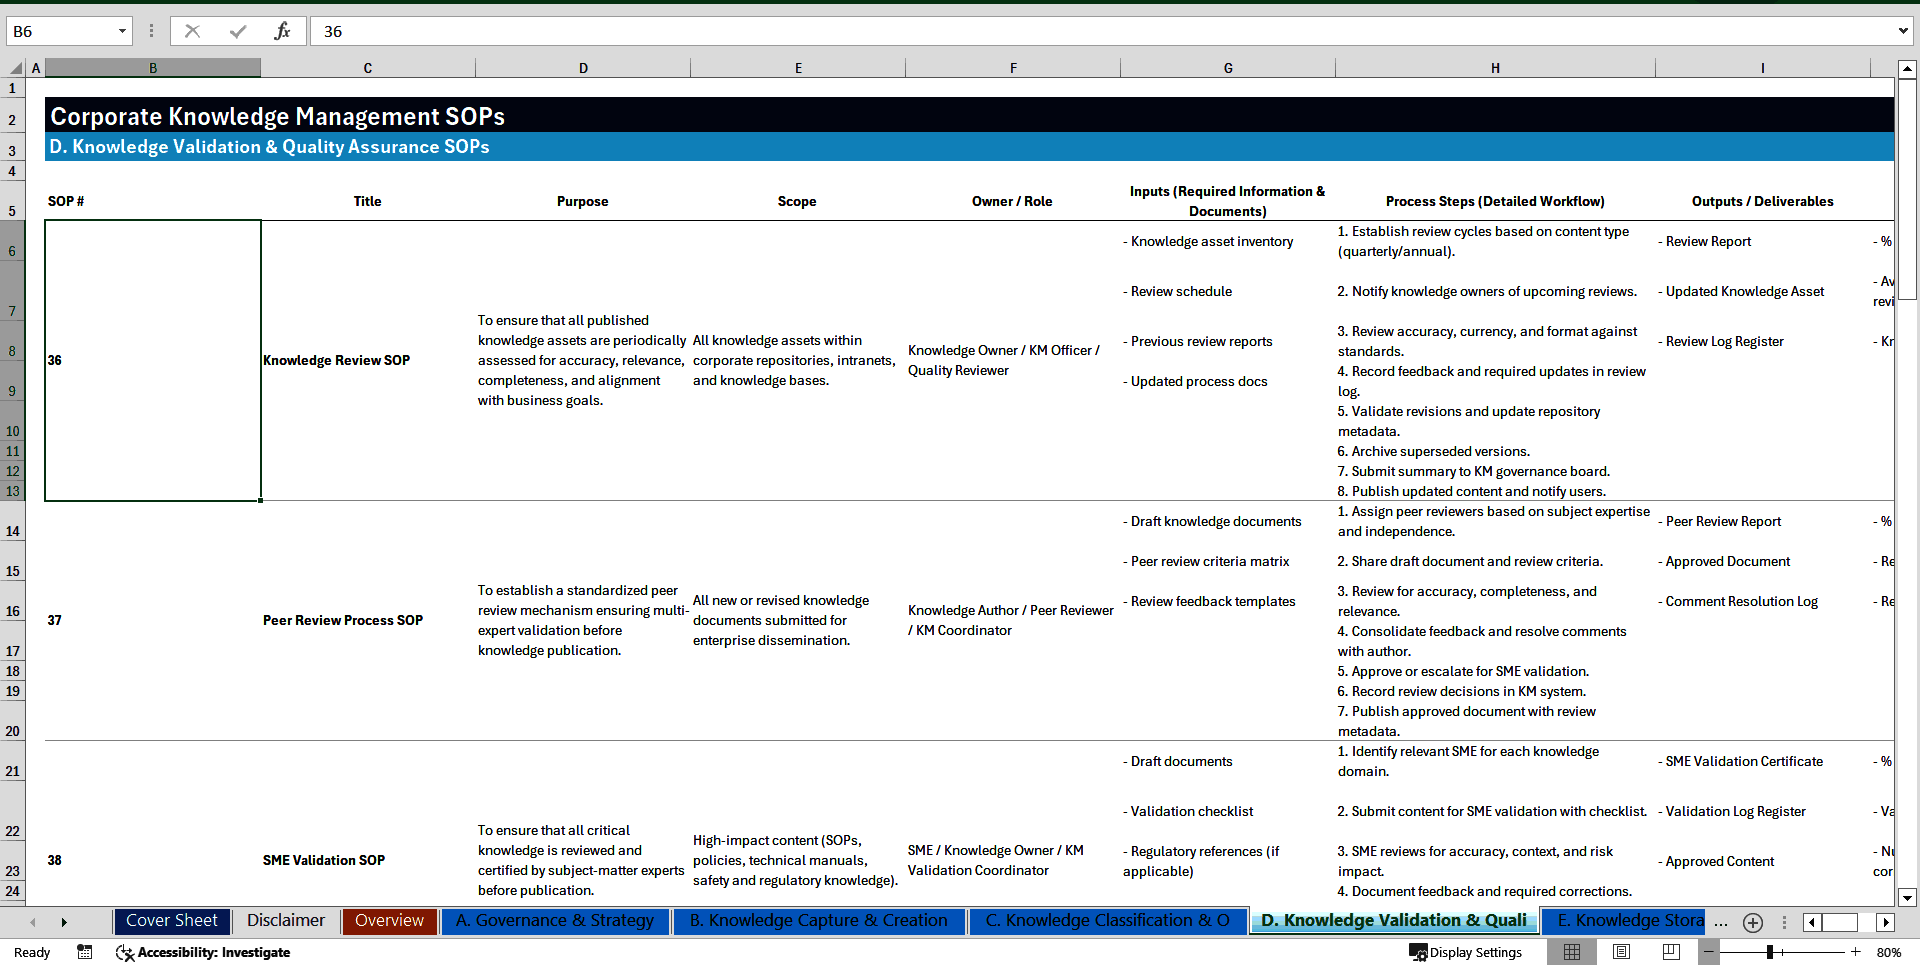Image resolution: width=1920 pixels, height=966 pixels.
Task: Click the horizontal scrollbar right arrow
Action: (1886, 922)
